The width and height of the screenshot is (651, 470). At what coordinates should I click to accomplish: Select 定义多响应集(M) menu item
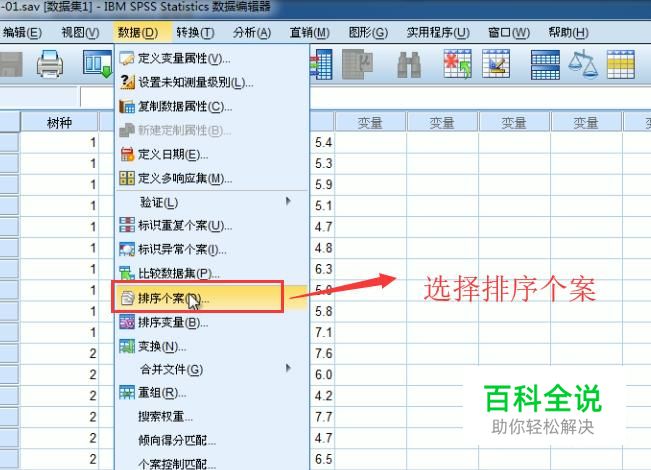212,179
